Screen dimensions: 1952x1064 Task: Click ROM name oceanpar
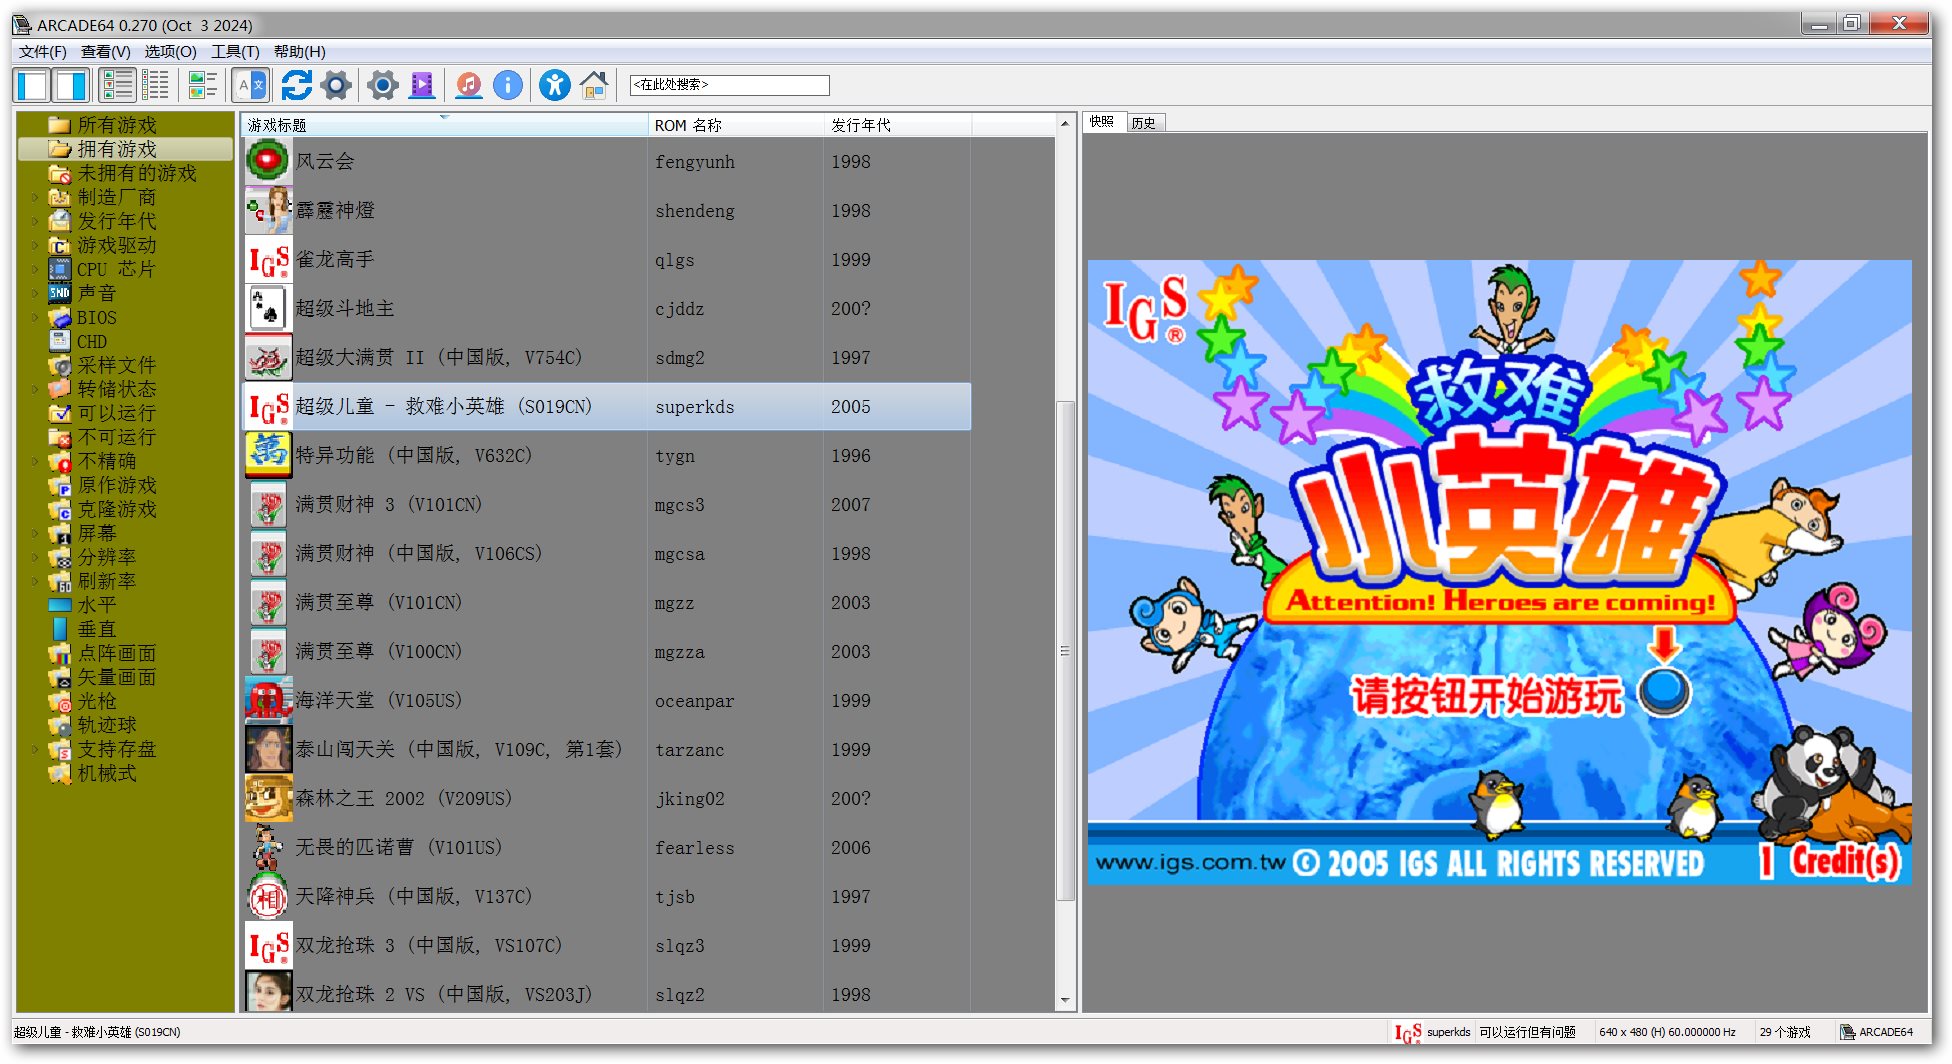coord(695,701)
